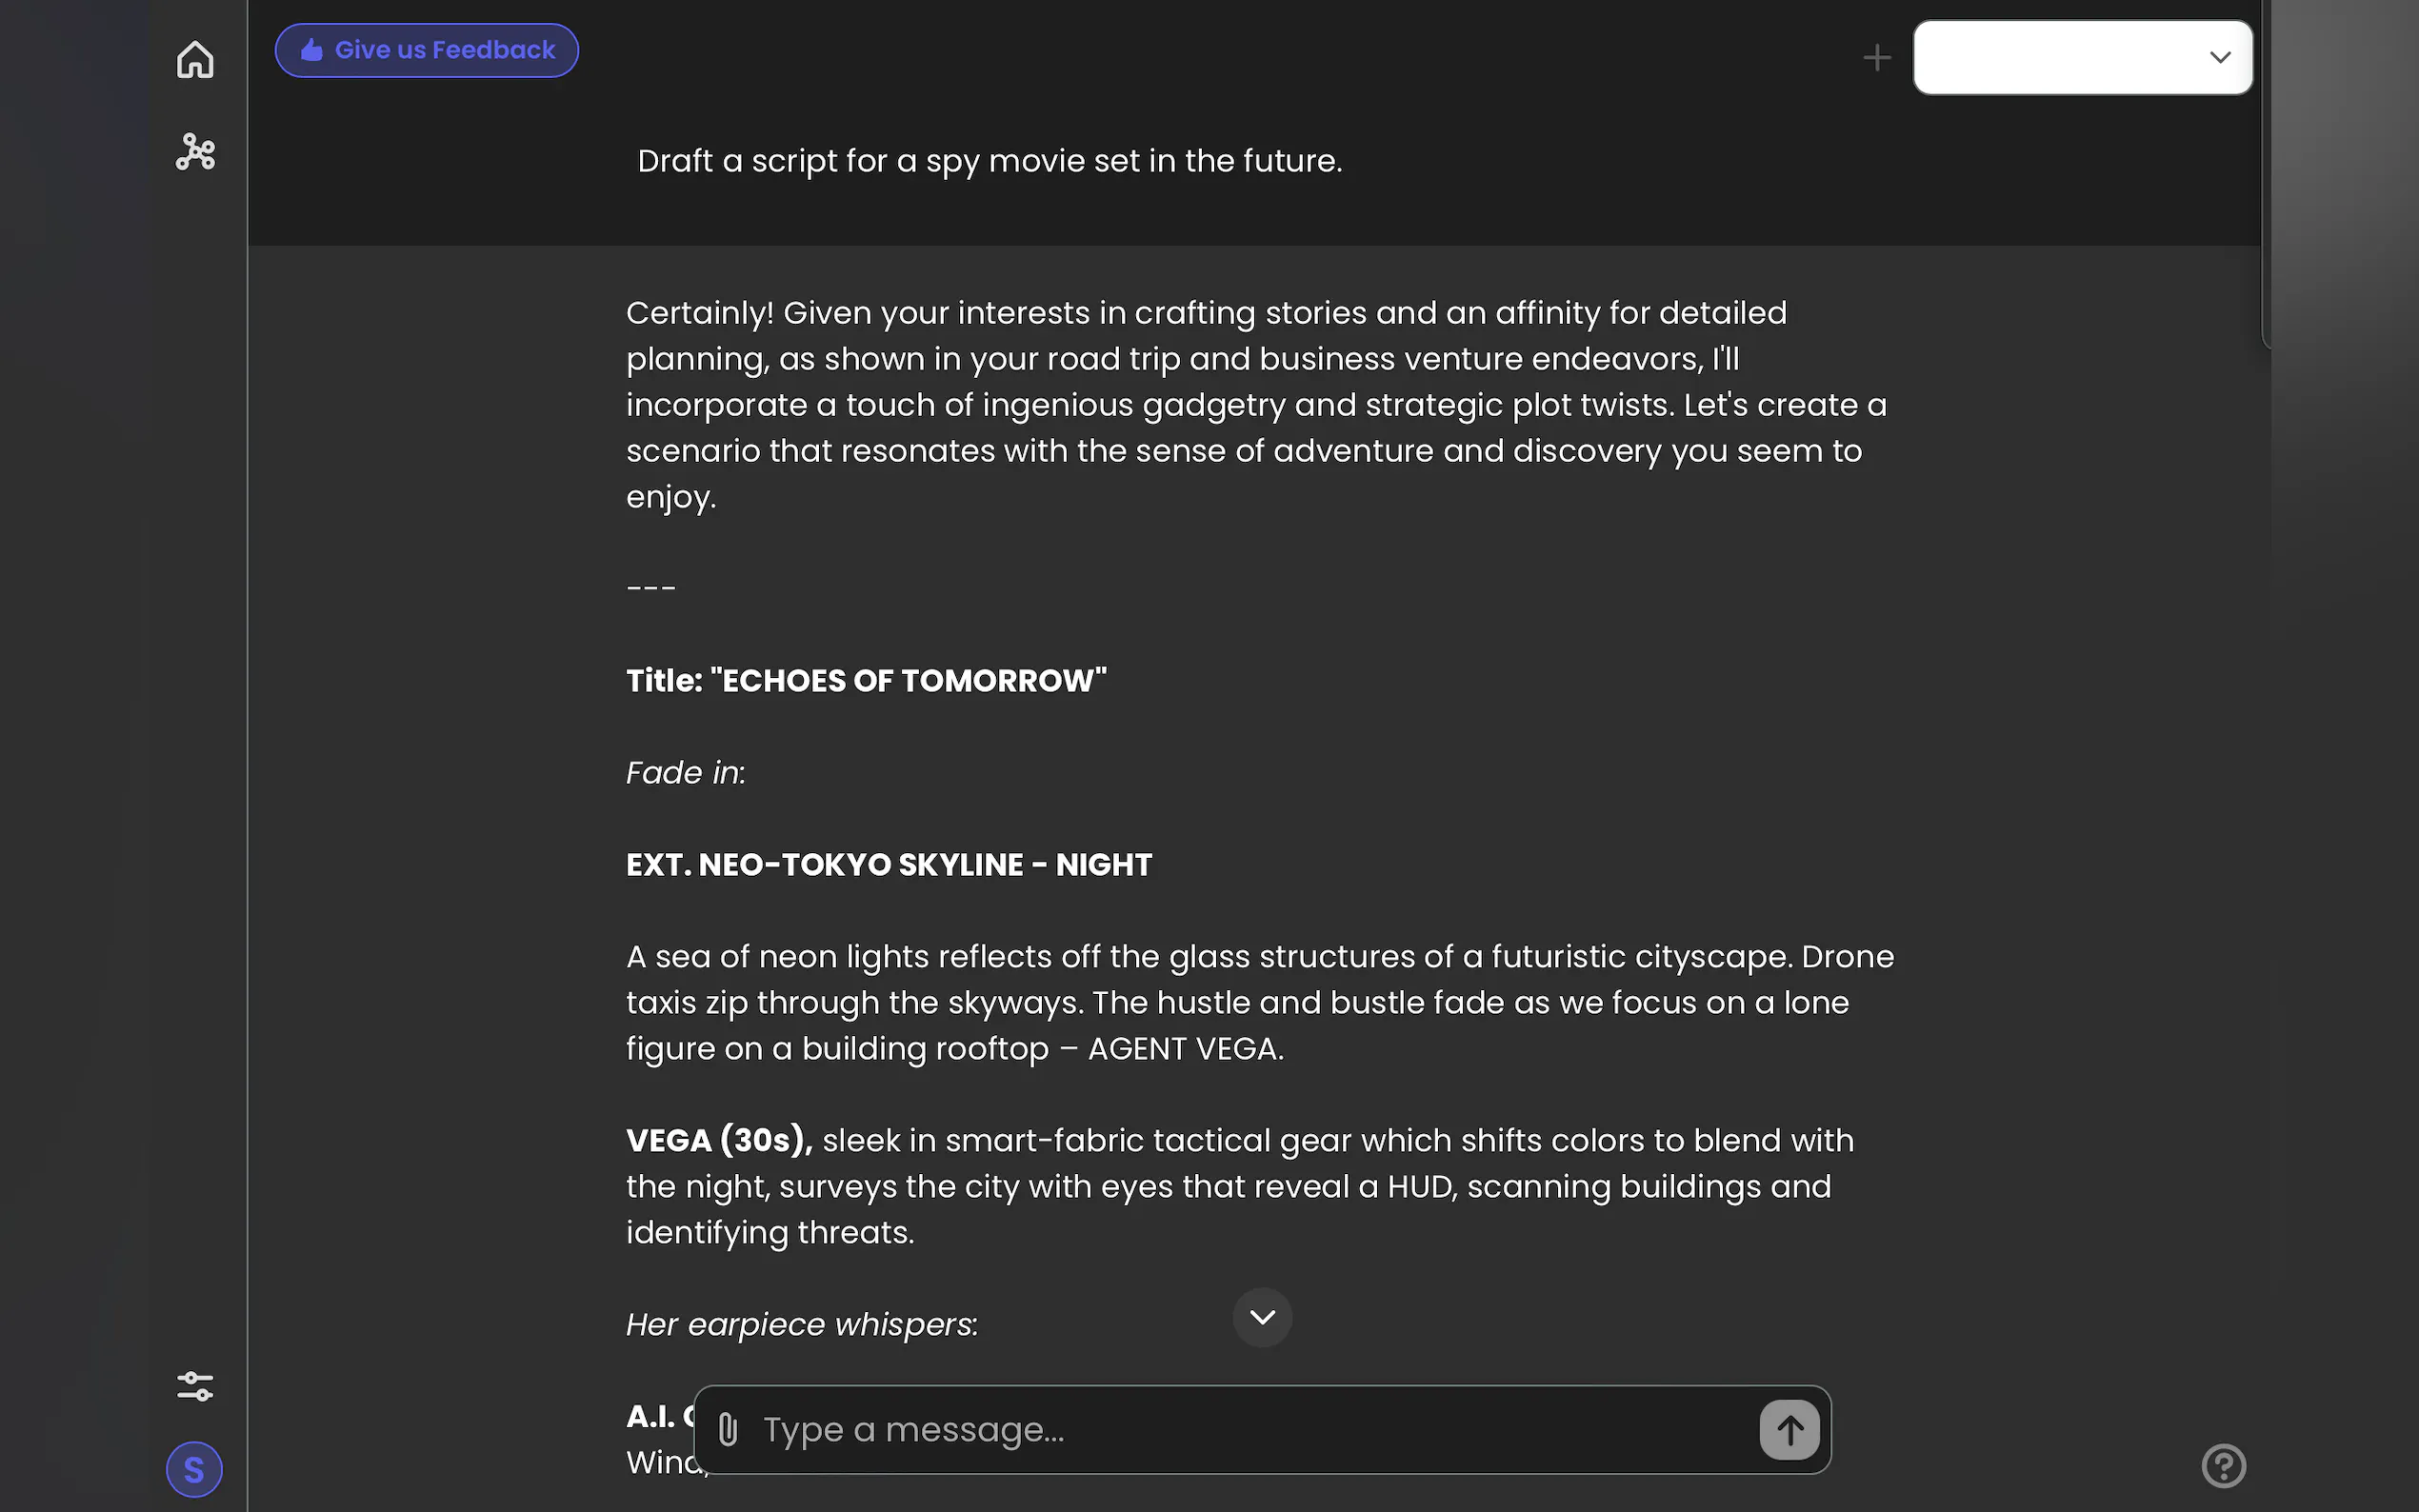This screenshot has height=1512, width=2419.
Task: Send the message with the arrow button
Action: point(1789,1430)
